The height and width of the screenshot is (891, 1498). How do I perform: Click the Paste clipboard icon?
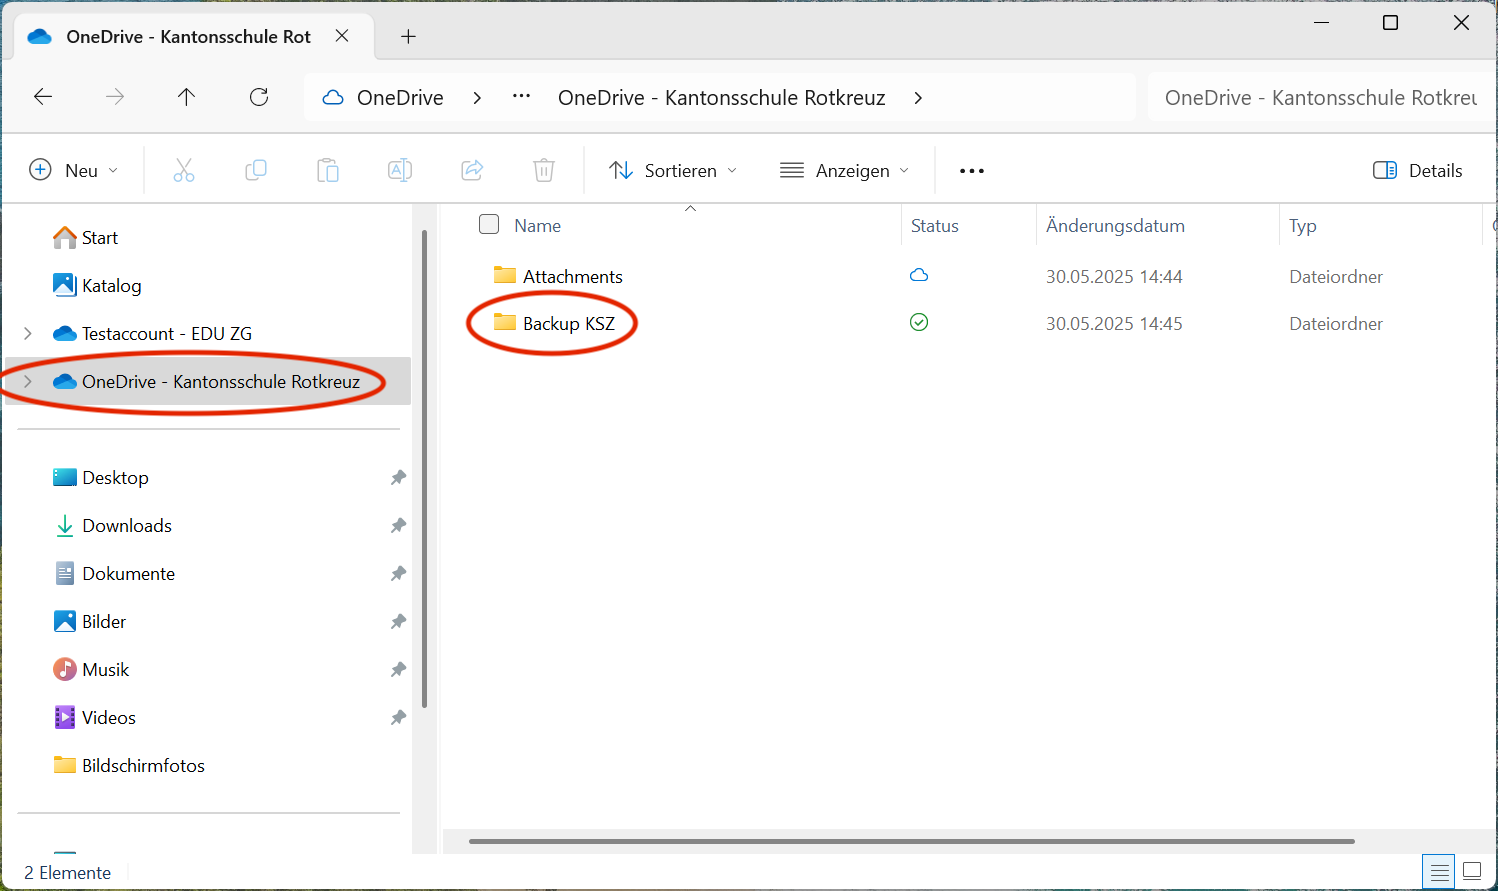(x=328, y=170)
